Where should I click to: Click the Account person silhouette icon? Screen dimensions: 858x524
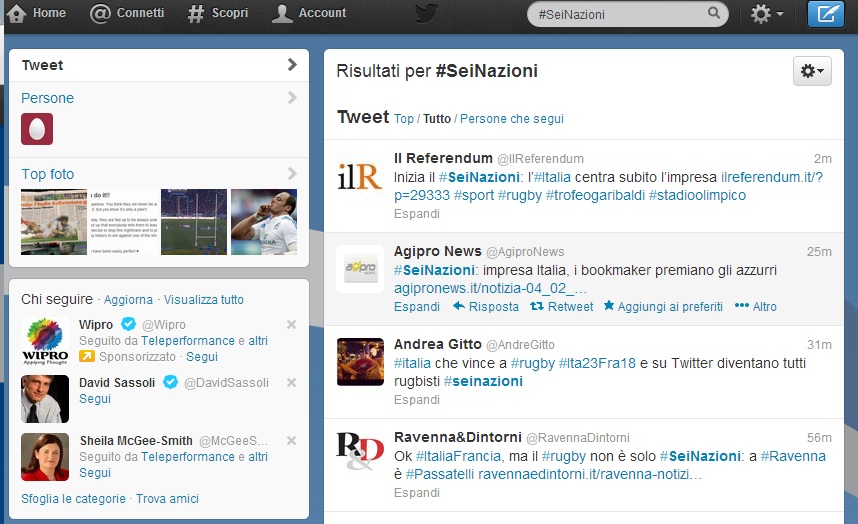(282, 14)
